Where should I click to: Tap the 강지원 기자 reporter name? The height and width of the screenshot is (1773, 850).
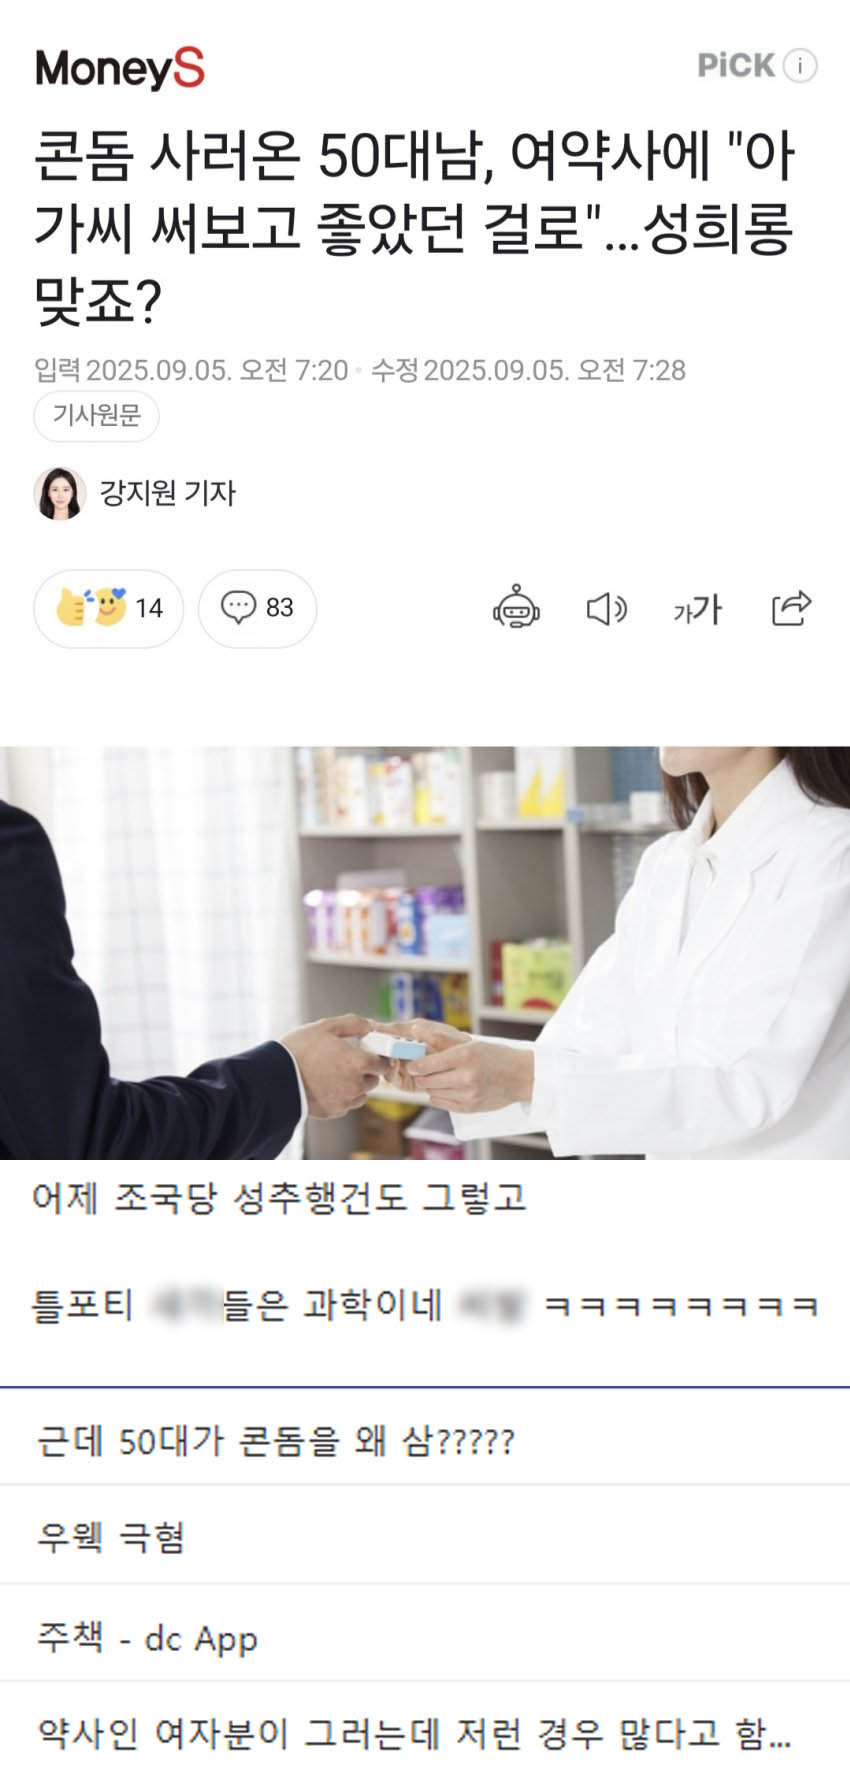coord(167,493)
